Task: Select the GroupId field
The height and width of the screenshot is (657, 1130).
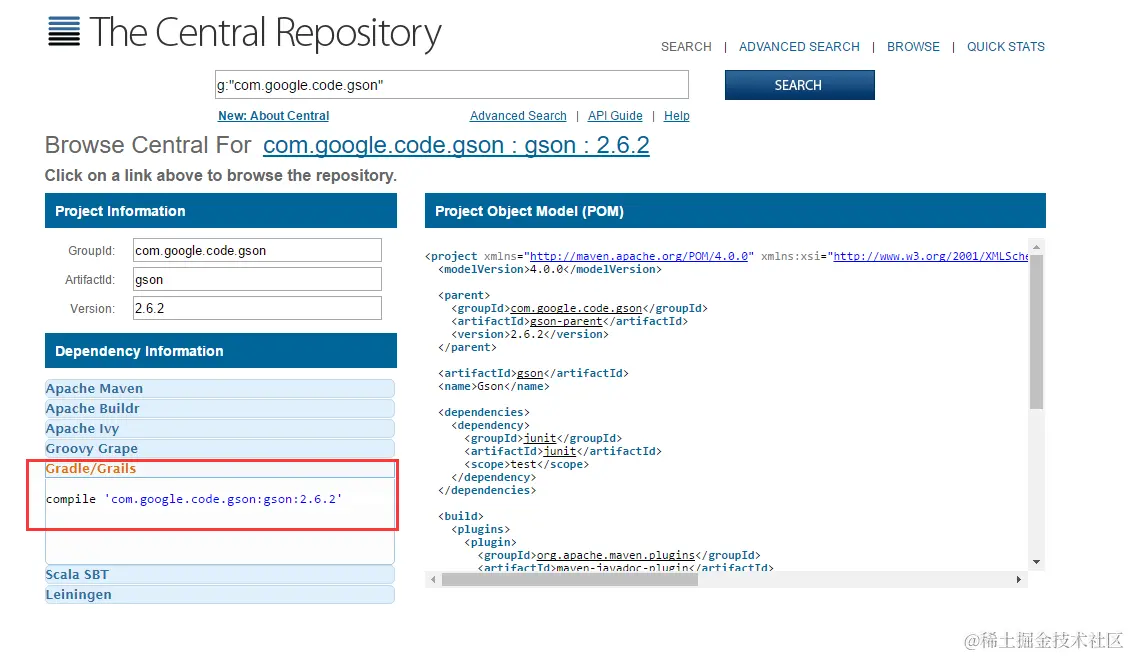Action: (x=257, y=250)
